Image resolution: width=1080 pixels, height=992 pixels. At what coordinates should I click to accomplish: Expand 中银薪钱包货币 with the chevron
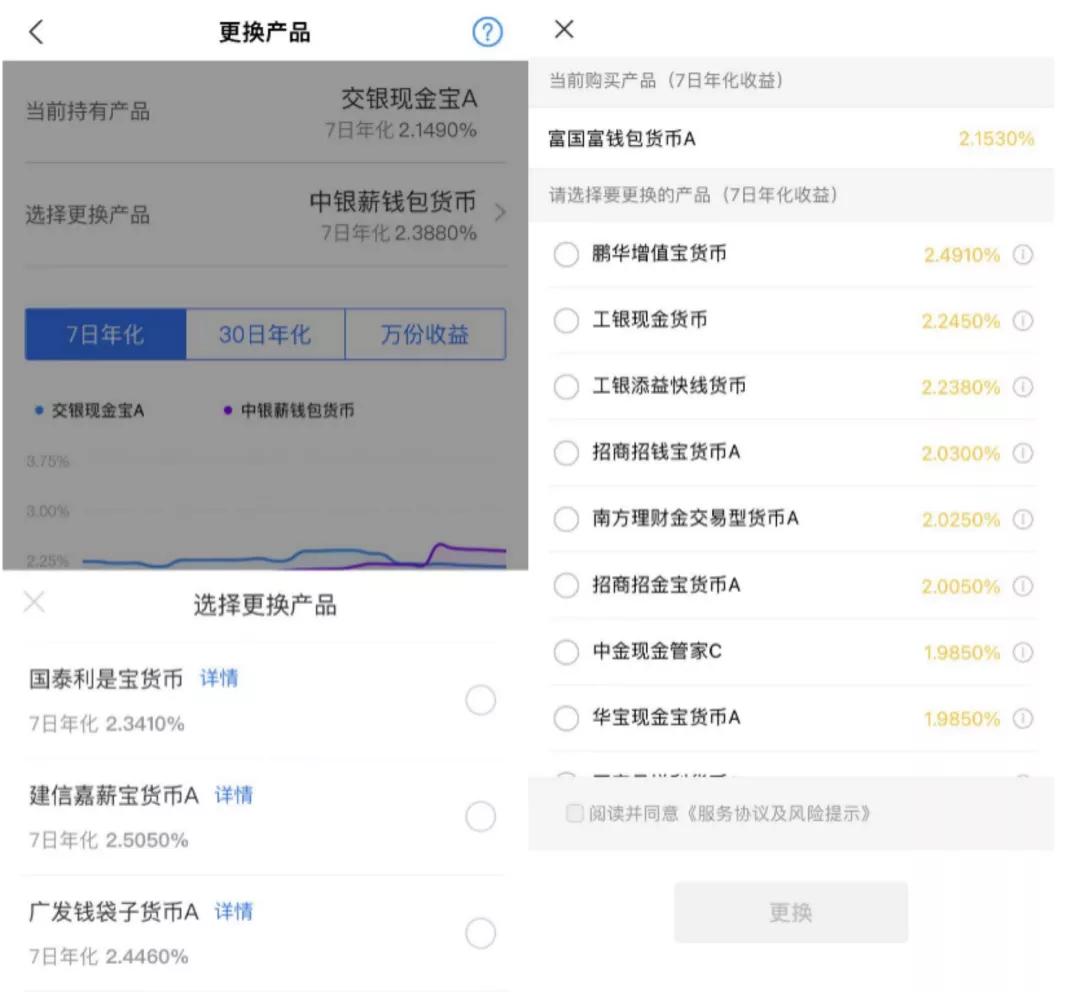coord(500,212)
